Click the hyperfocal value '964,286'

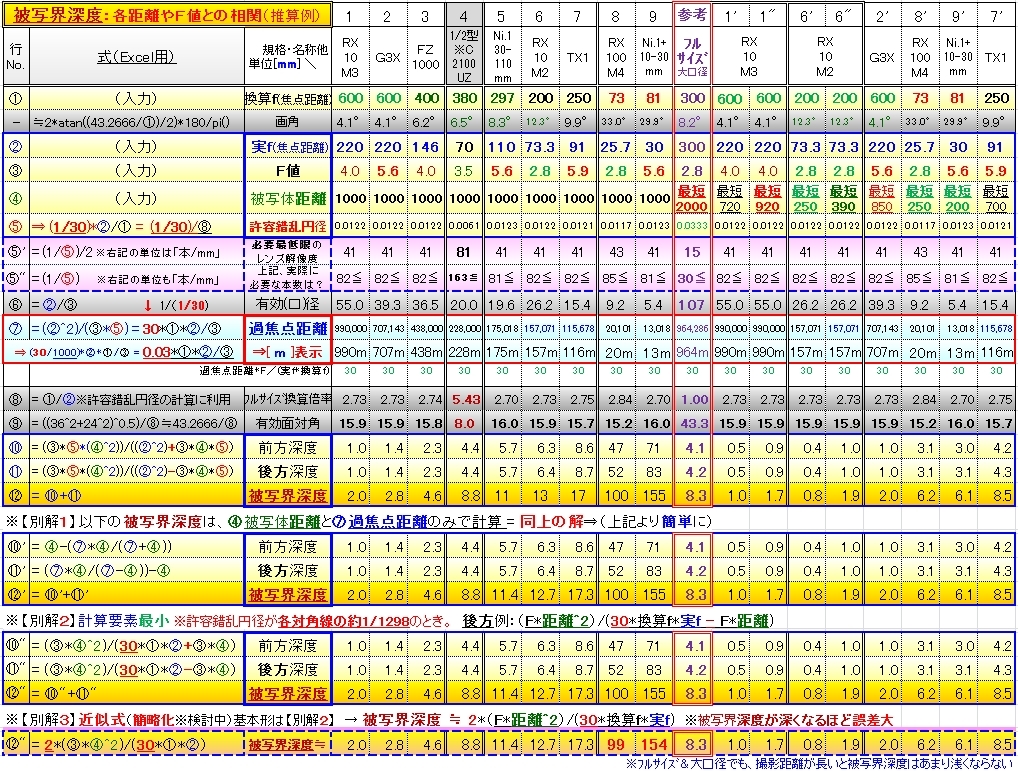coord(692,329)
